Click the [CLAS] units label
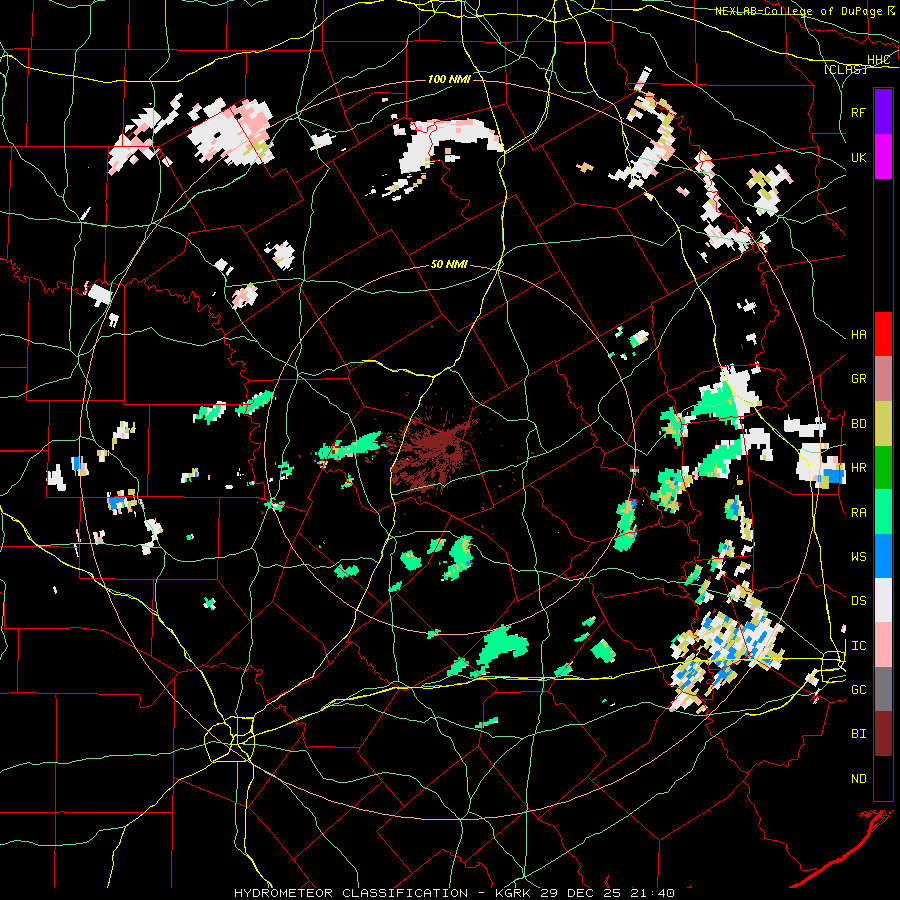 tap(845, 69)
